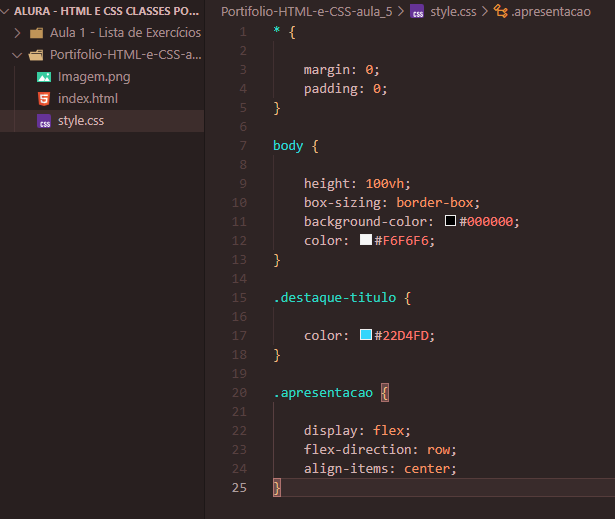
Task: Click the row value on line 23
Action: 439,450
